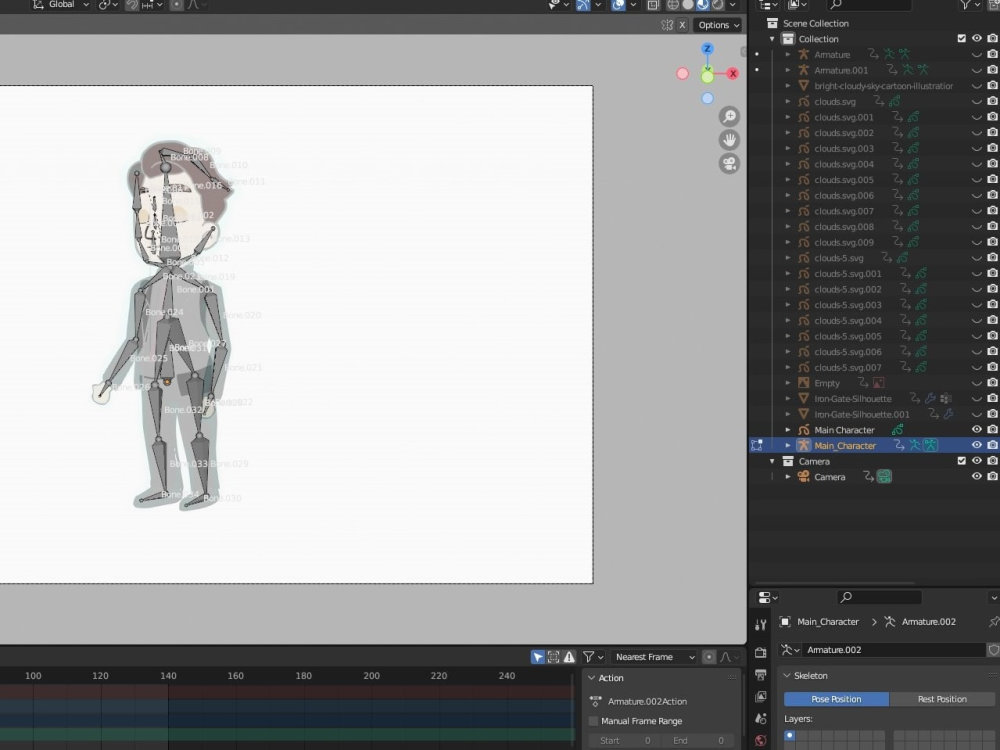The width and height of the screenshot is (1000, 750).
Task: Click the green Y axis gizmo ball
Action: pos(707,77)
